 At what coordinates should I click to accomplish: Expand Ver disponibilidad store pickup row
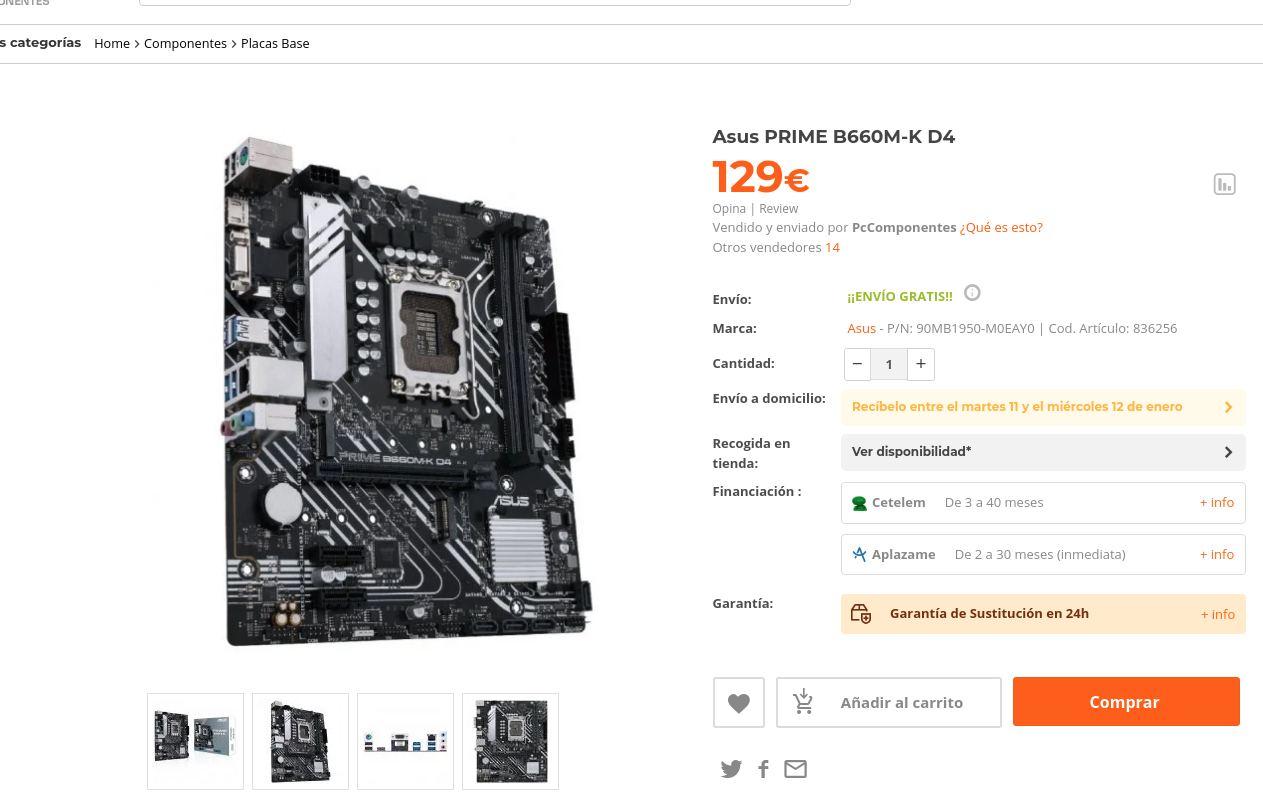[x=1043, y=452]
